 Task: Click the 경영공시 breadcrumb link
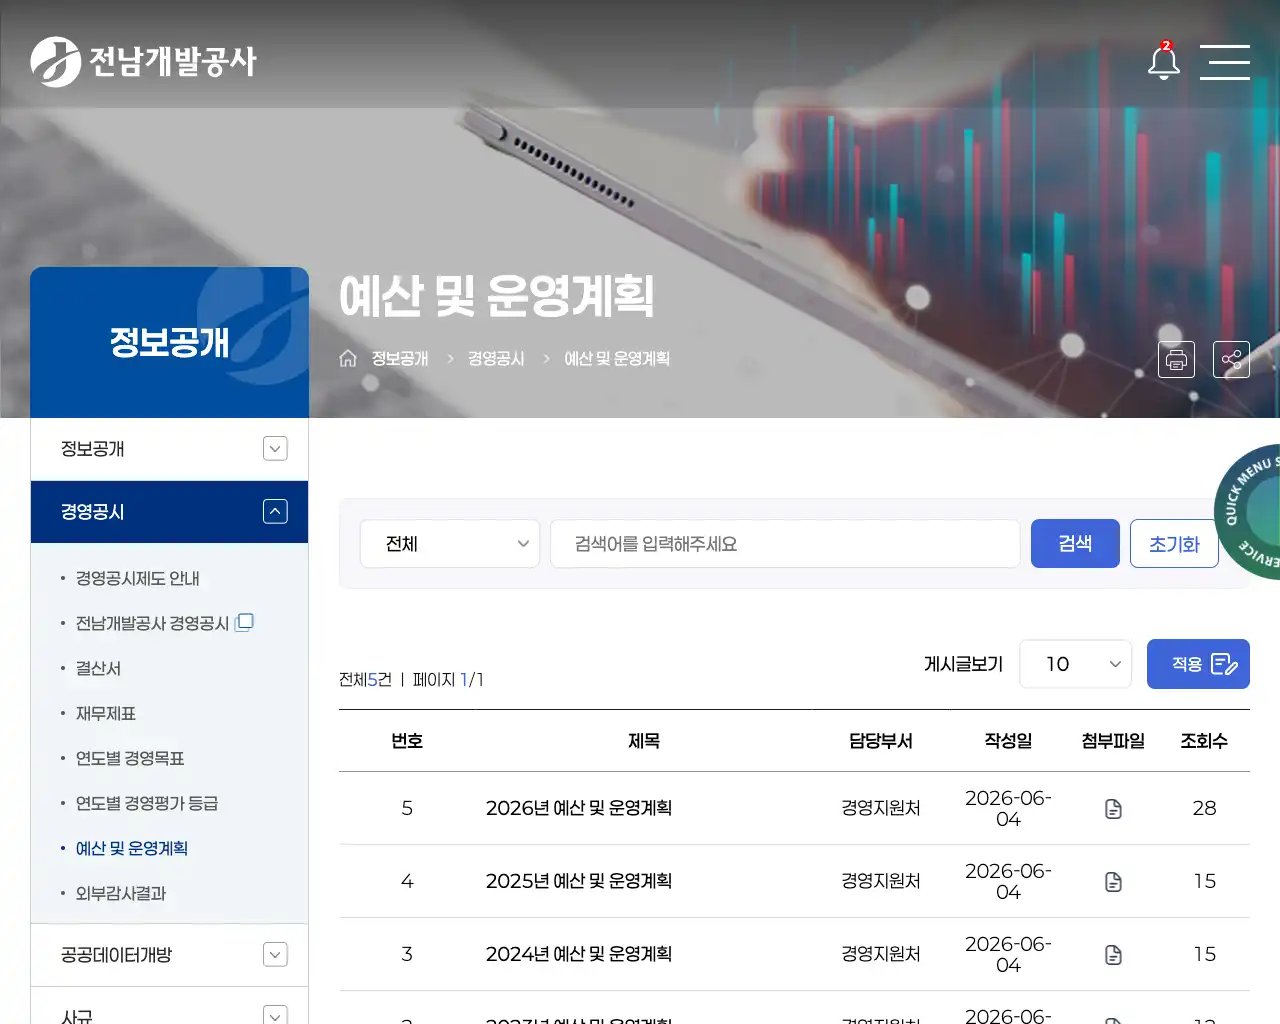[496, 358]
